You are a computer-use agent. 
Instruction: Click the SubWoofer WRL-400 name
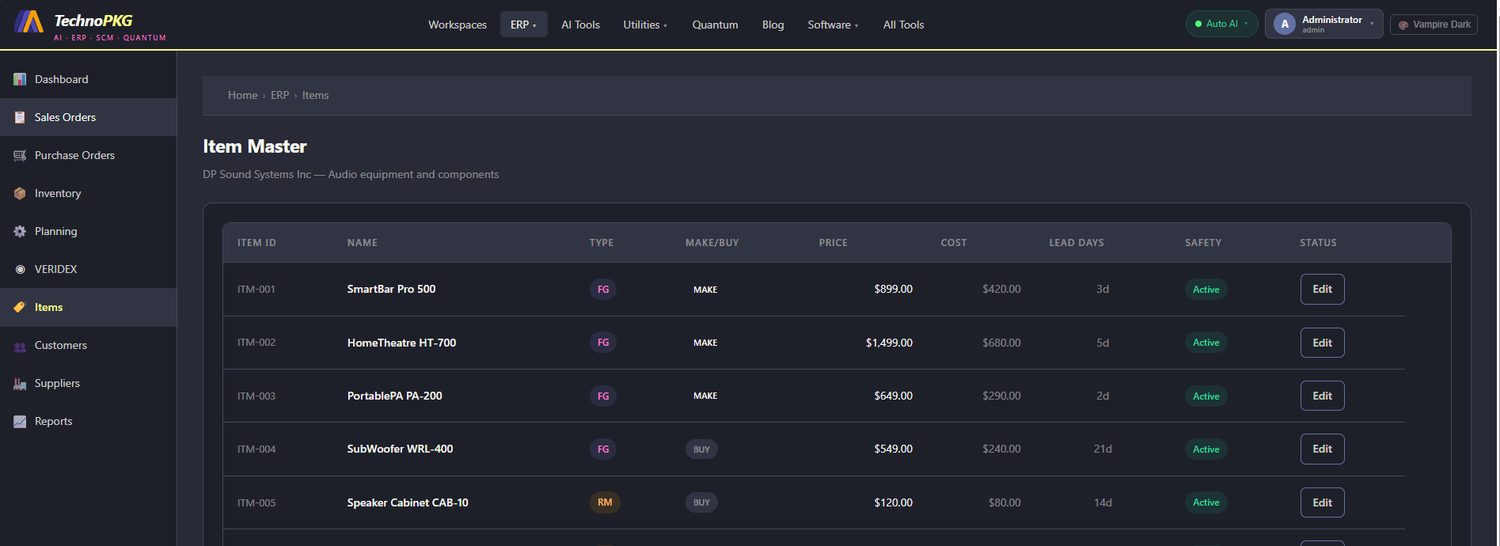[400, 449]
